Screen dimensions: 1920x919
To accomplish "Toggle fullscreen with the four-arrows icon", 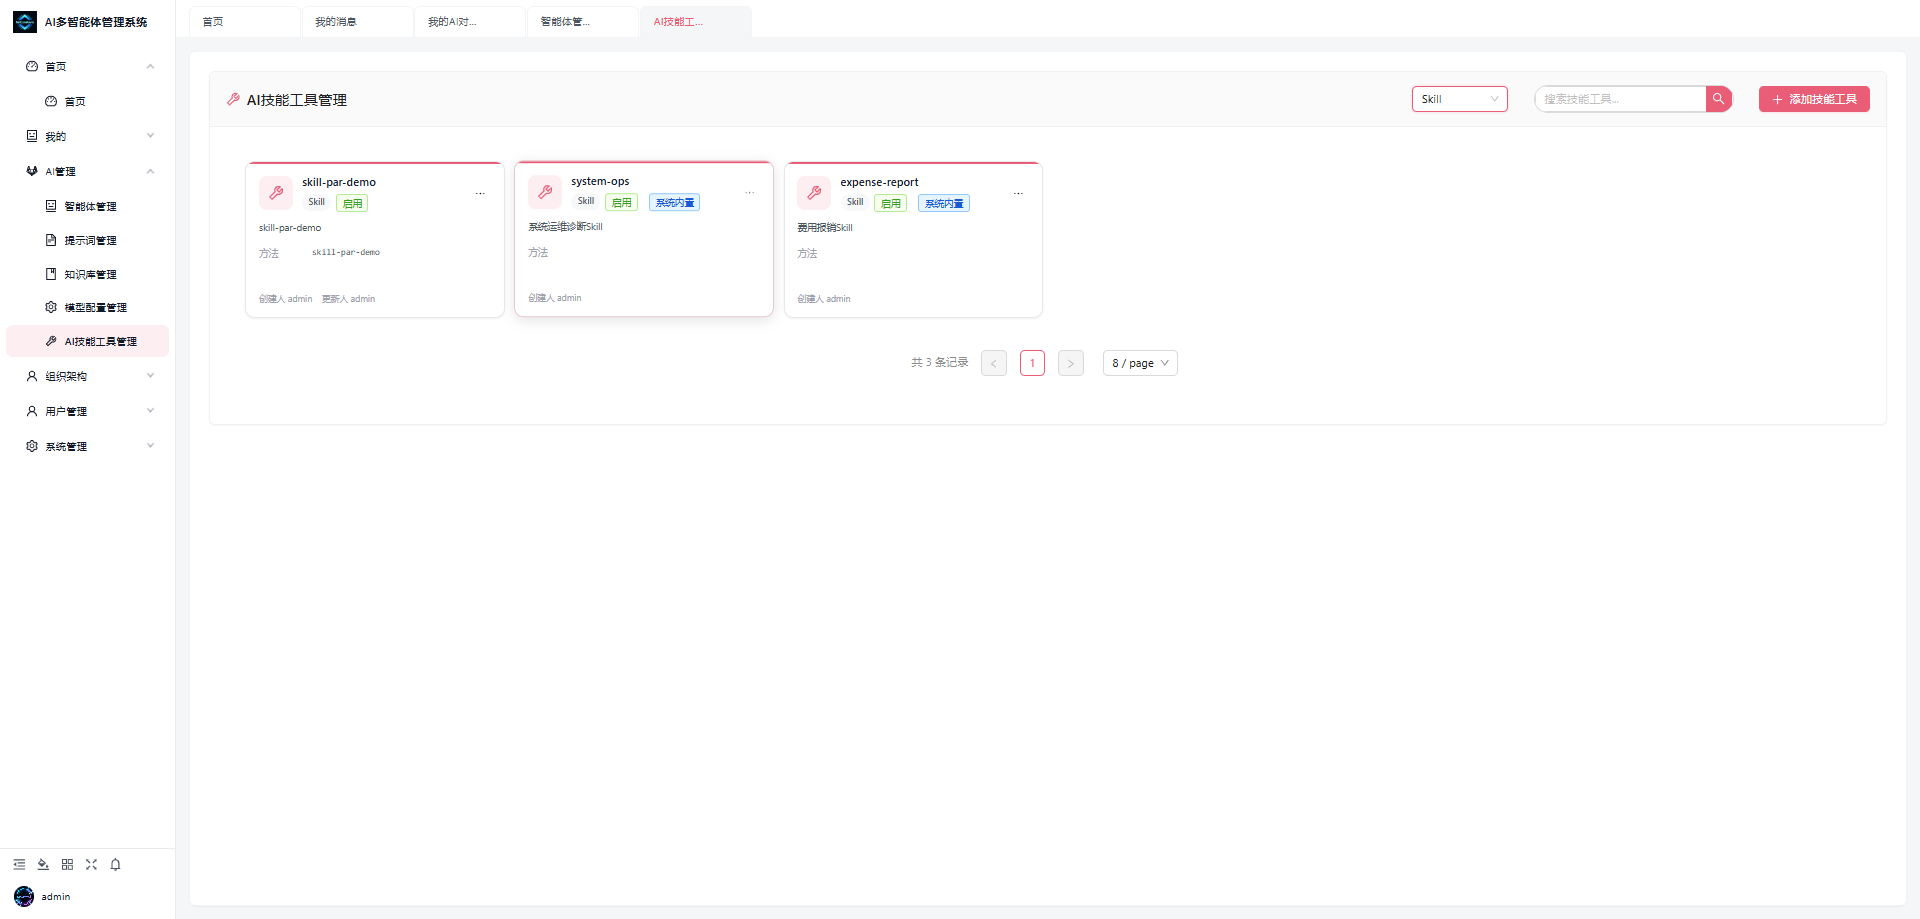I will (91, 864).
